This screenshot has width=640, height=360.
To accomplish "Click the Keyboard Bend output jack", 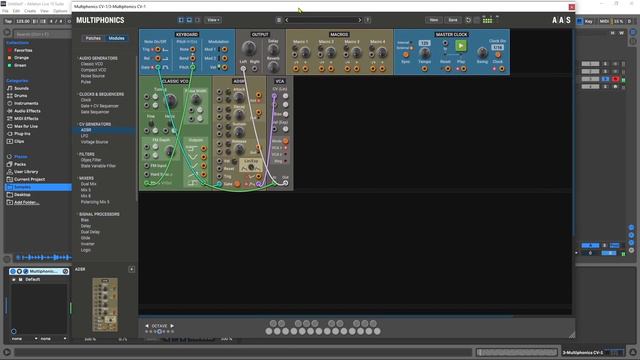I will coord(192,58).
